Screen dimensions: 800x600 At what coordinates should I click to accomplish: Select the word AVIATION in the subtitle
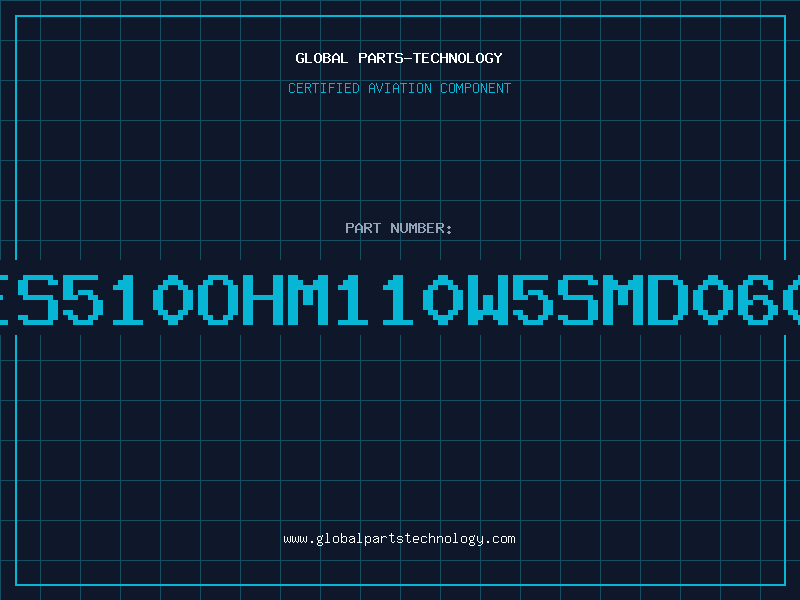[x=400, y=88]
